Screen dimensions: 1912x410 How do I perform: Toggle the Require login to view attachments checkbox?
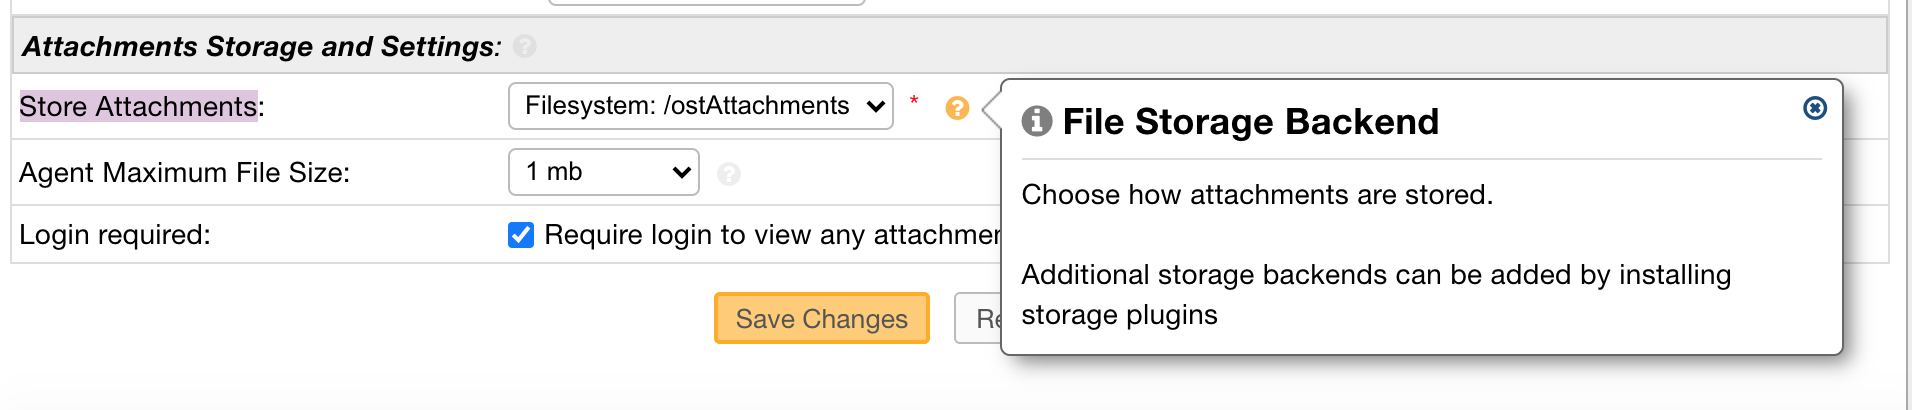point(521,235)
